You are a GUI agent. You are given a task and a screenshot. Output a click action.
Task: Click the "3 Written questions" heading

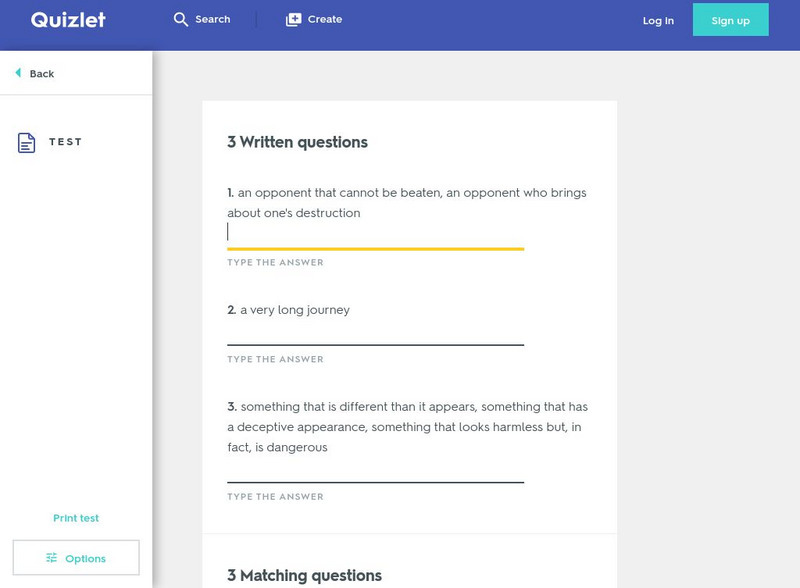coord(297,142)
